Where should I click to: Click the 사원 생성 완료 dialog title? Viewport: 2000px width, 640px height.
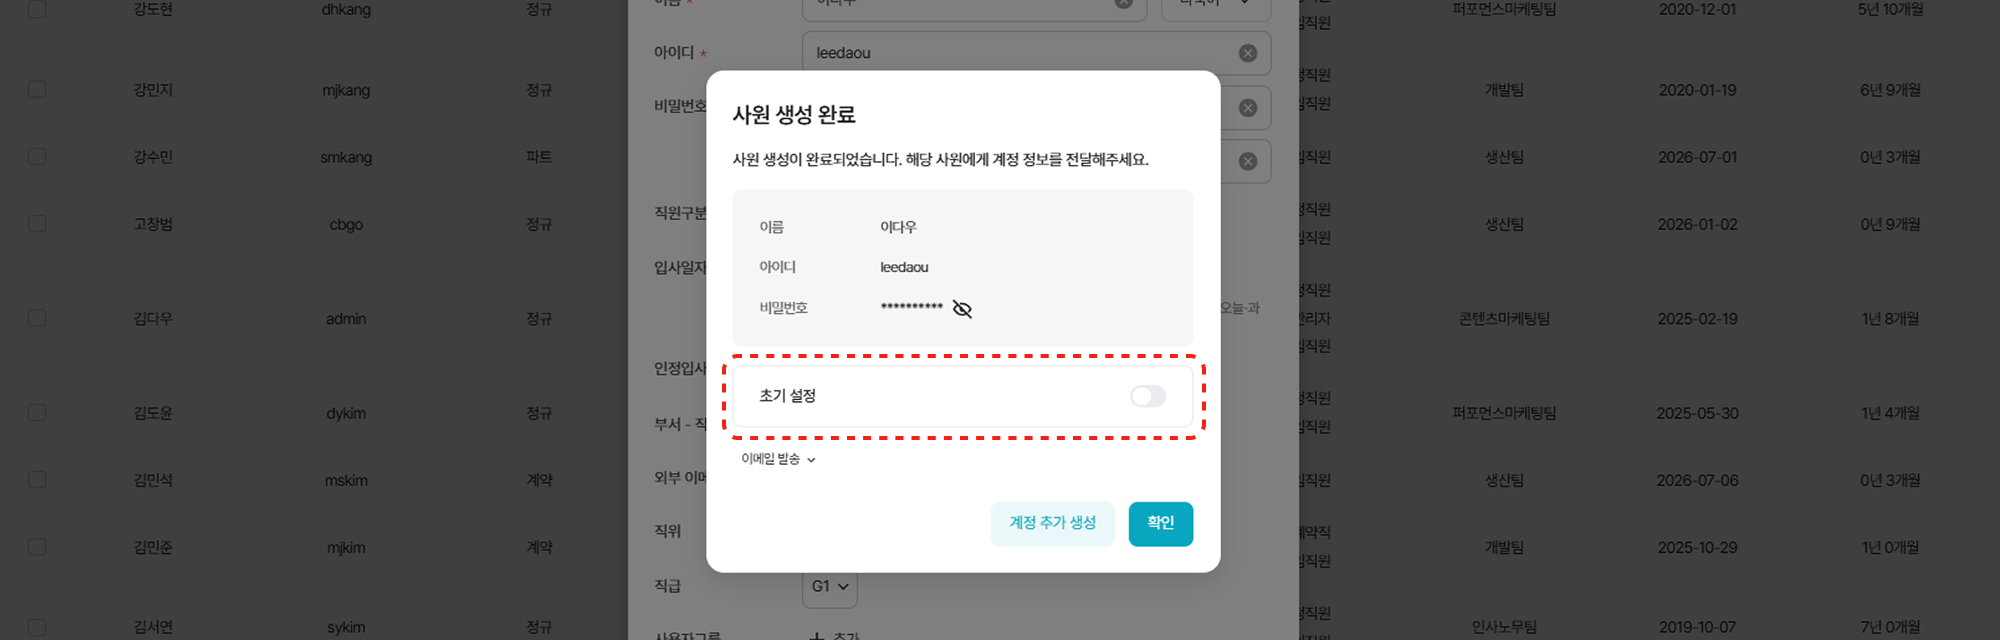(794, 115)
